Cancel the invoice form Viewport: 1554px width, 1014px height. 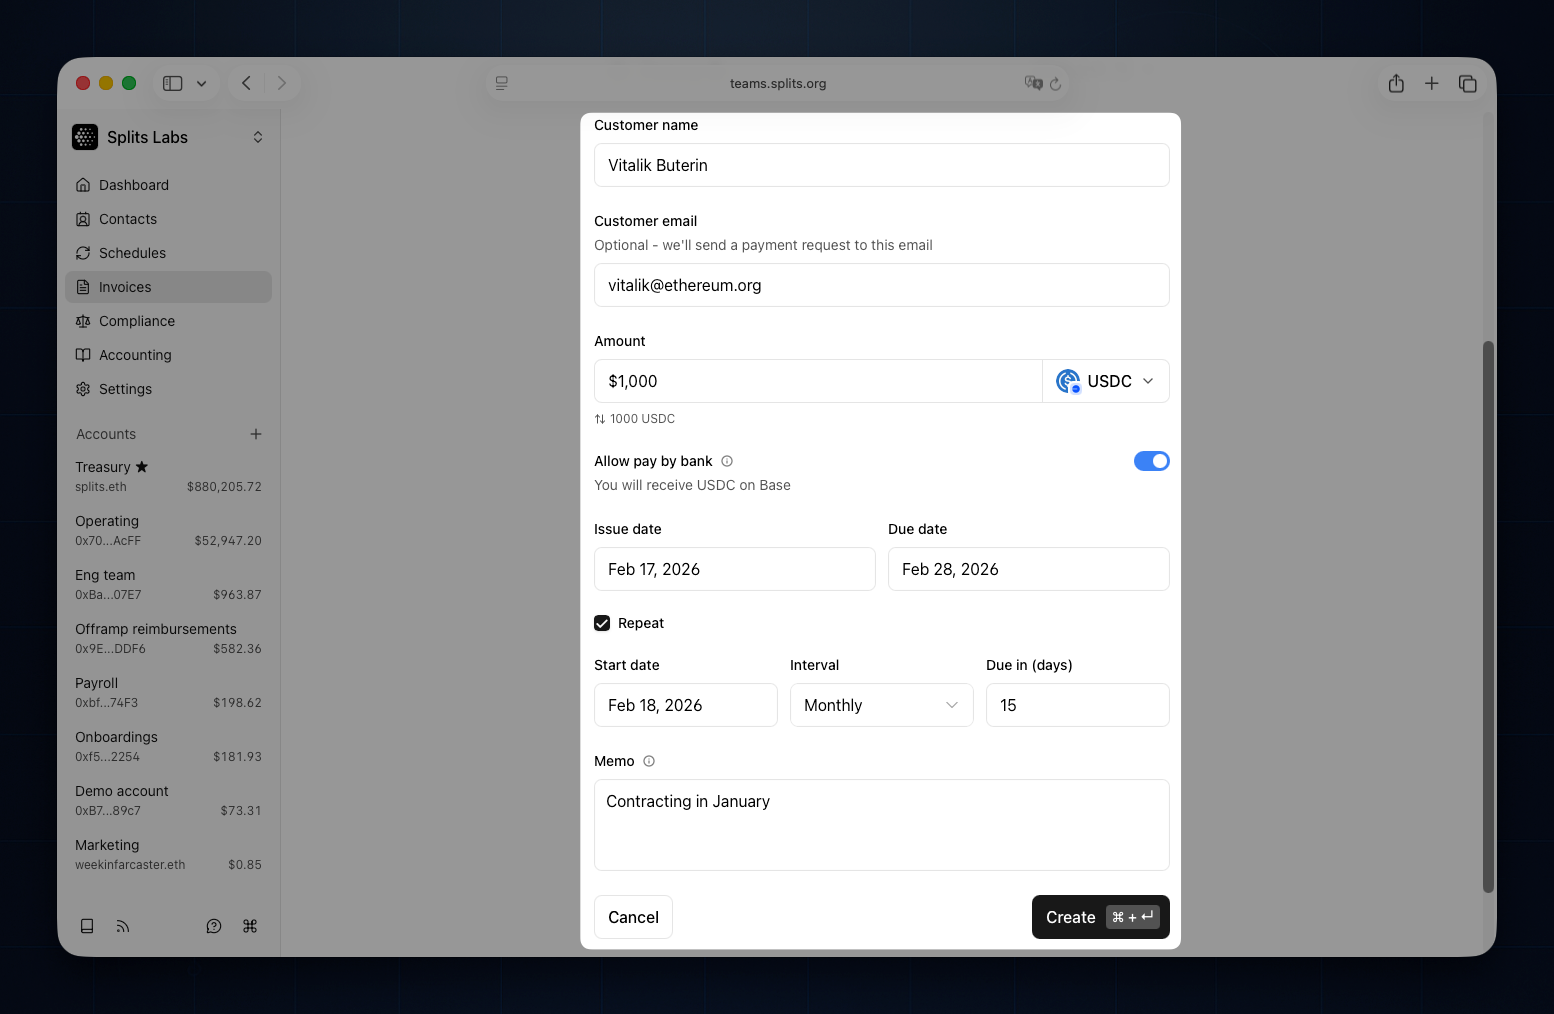(633, 917)
